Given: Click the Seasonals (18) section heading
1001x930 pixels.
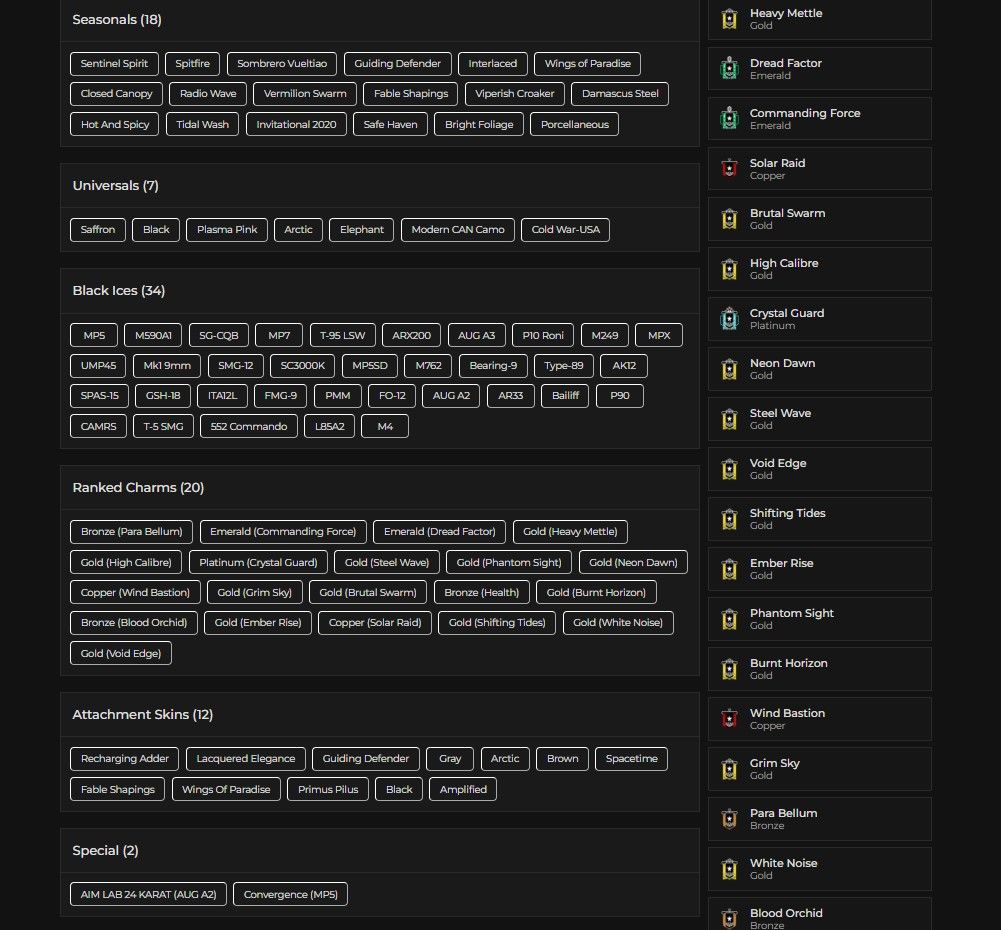Looking at the screenshot, I should pyautogui.click(x=117, y=20).
